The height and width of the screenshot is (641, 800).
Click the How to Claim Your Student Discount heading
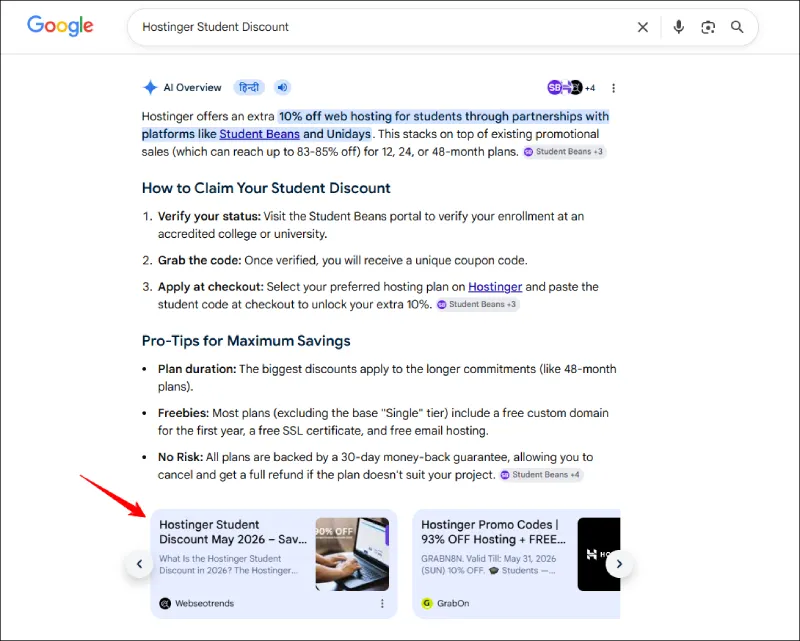[266, 188]
